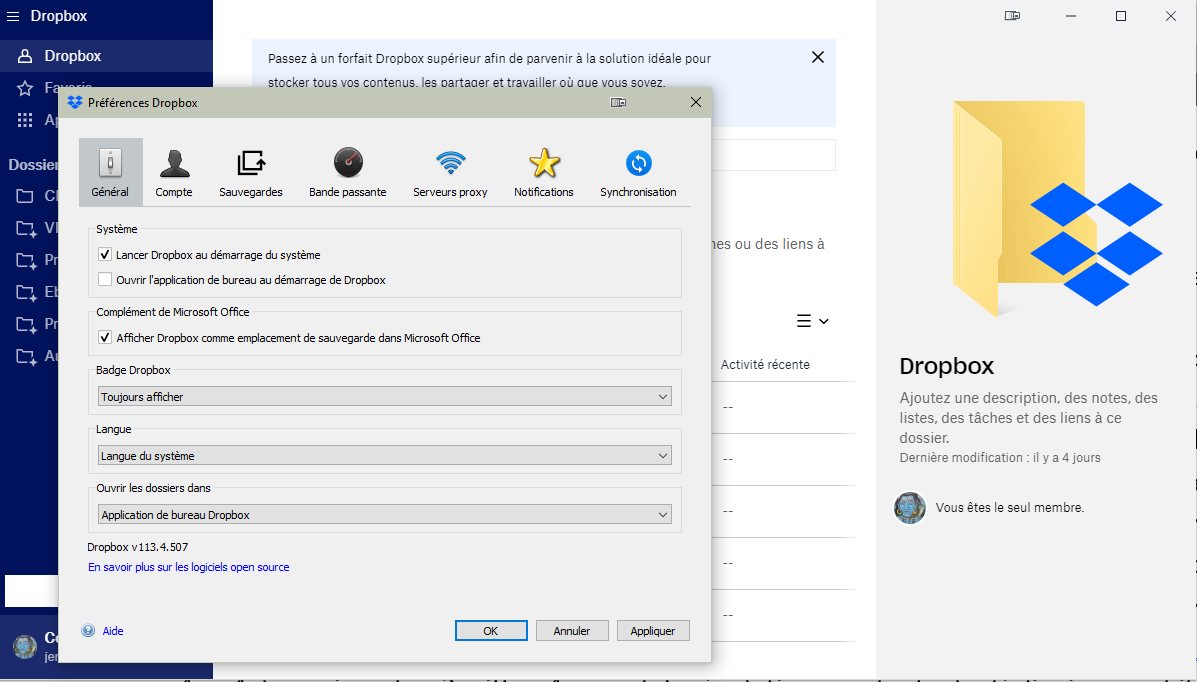
Task: Click the OK button
Action: [491, 630]
